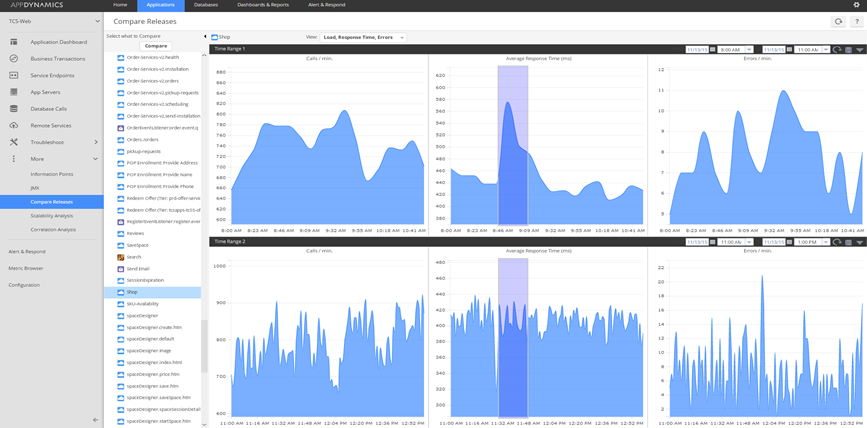This screenshot has width=867, height=428.
Task: Click OrderEventListener queue icon
Action: [121, 128]
